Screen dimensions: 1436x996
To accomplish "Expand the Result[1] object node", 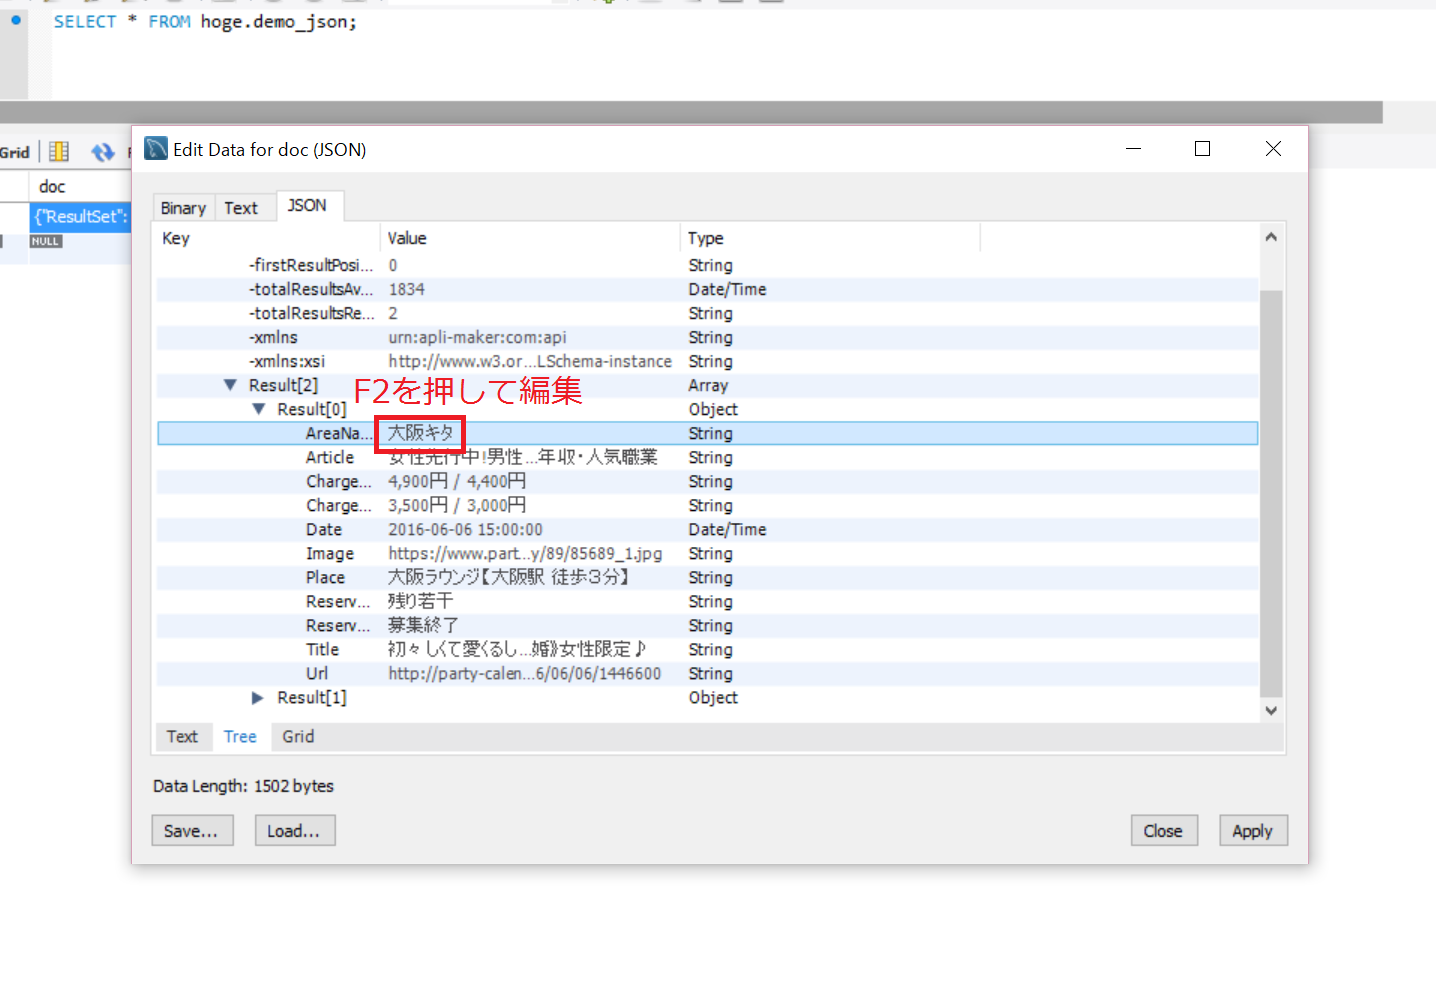I will pos(257,697).
